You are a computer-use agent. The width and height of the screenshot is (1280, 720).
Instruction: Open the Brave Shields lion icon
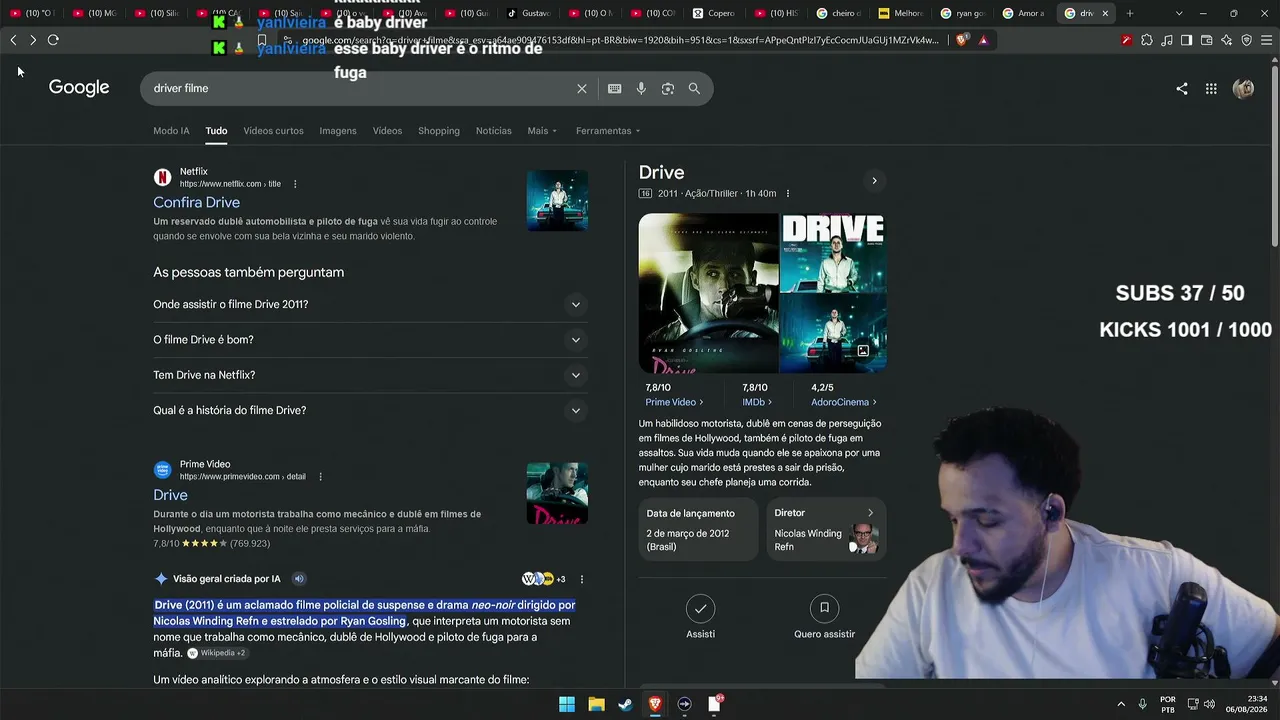(962, 40)
